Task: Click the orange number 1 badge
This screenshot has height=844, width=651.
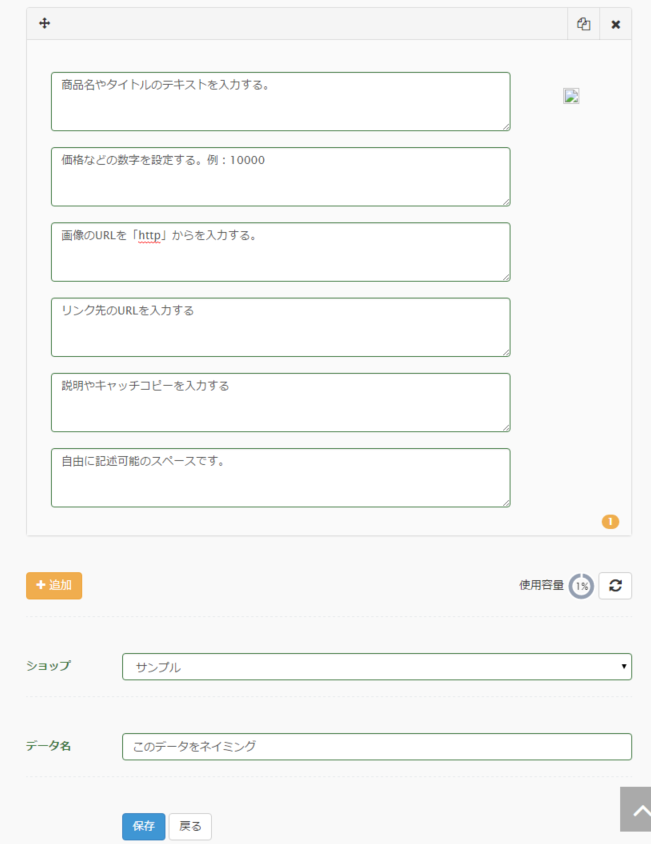Action: (x=610, y=522)
